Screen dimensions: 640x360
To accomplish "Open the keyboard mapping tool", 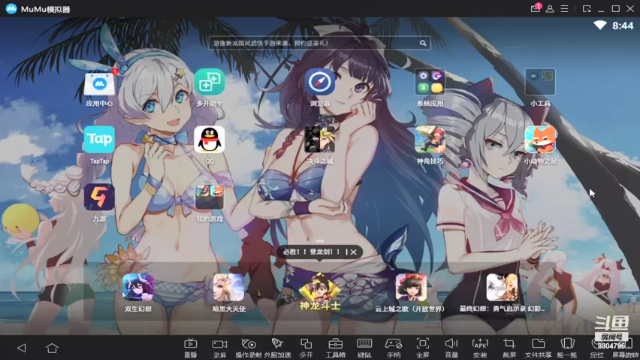I will [364, 348].
